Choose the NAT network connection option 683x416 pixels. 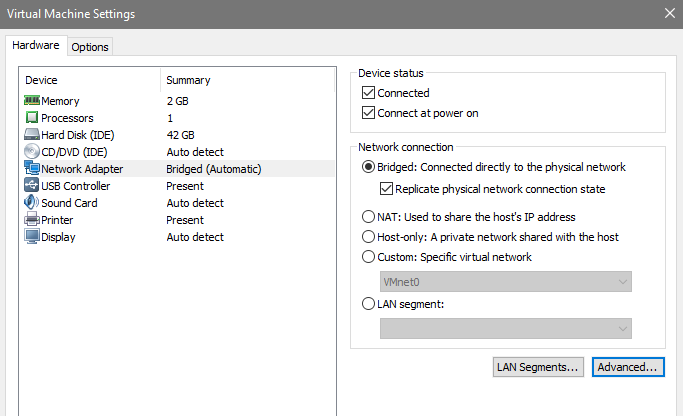[x=368, y=217]
